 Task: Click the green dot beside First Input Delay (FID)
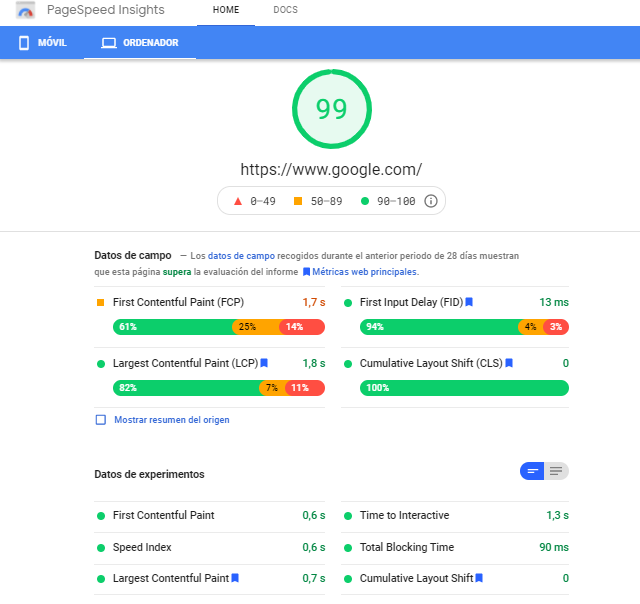348,303
